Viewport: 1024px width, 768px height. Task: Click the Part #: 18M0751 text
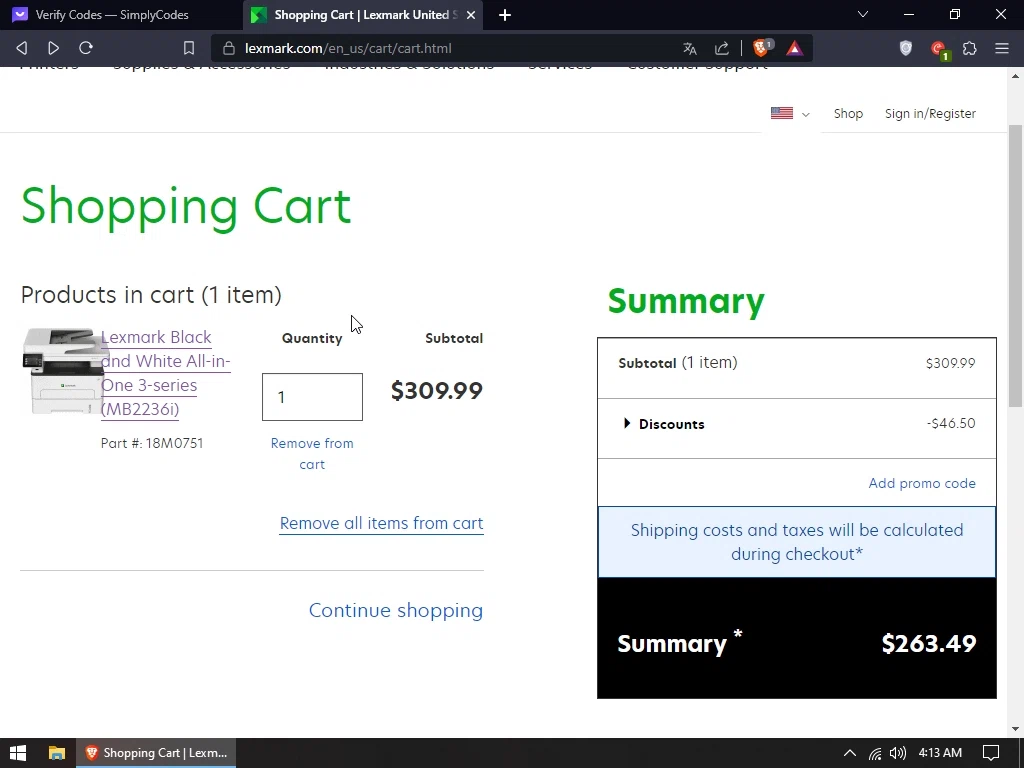coord(152,443)
